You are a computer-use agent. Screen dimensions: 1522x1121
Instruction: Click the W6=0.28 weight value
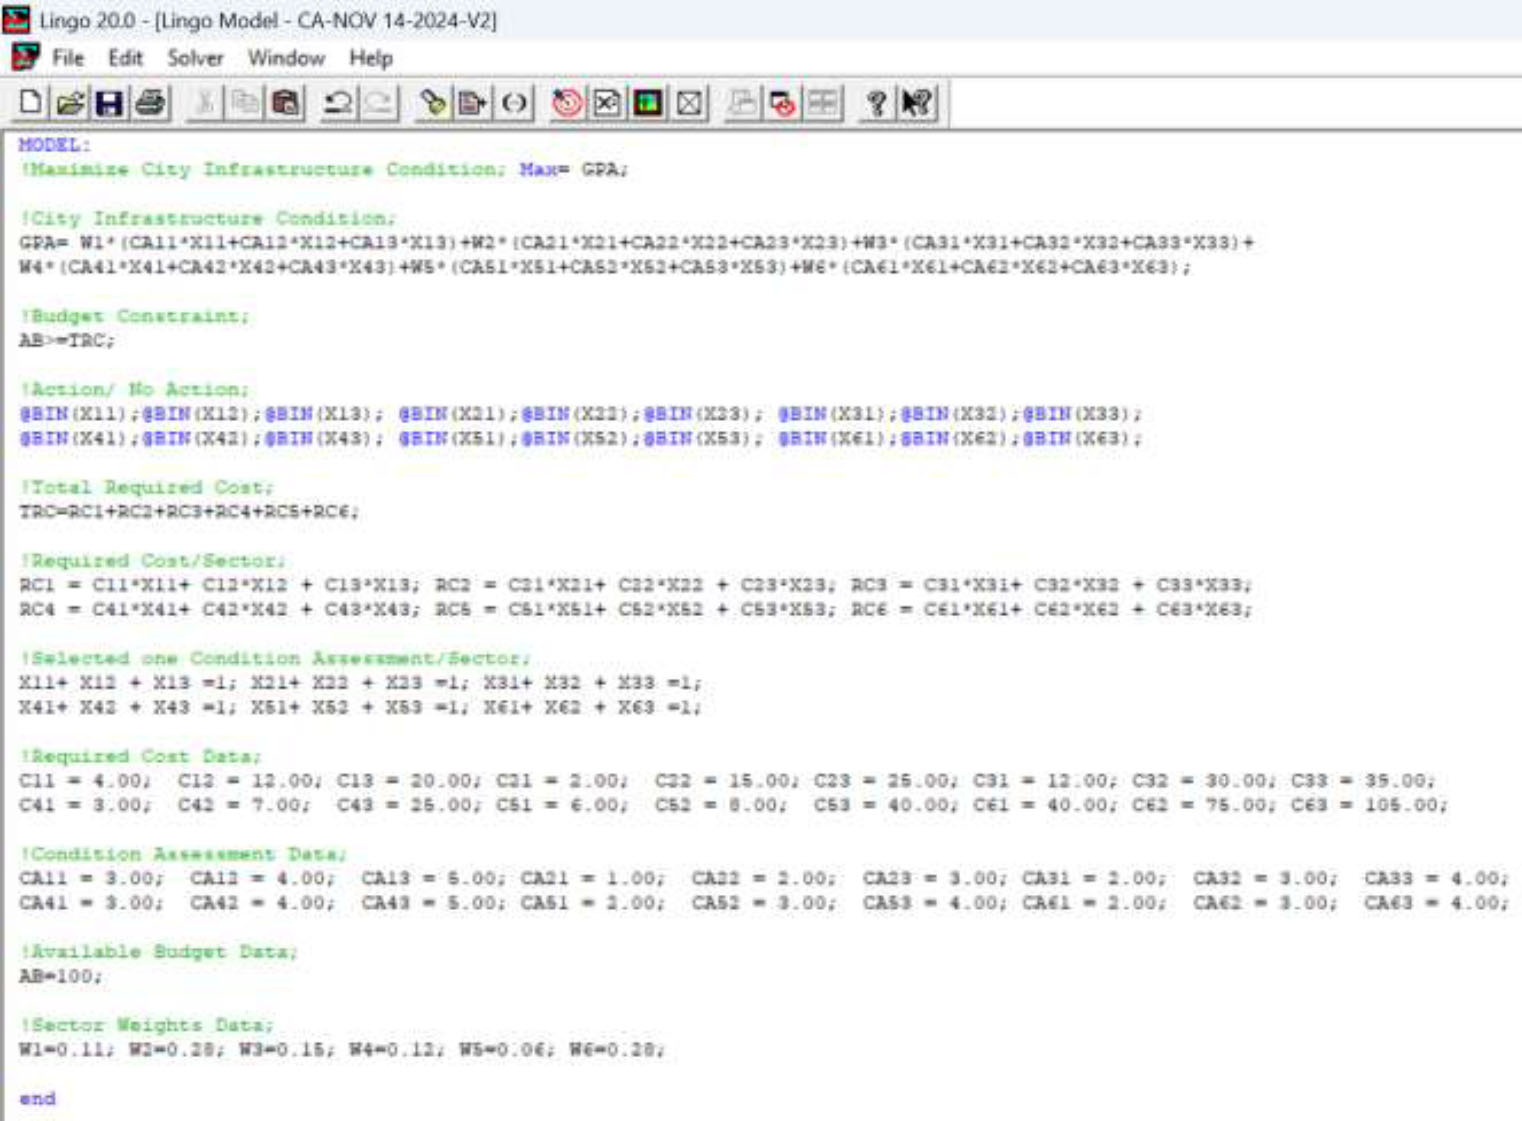click(617, 1050)
